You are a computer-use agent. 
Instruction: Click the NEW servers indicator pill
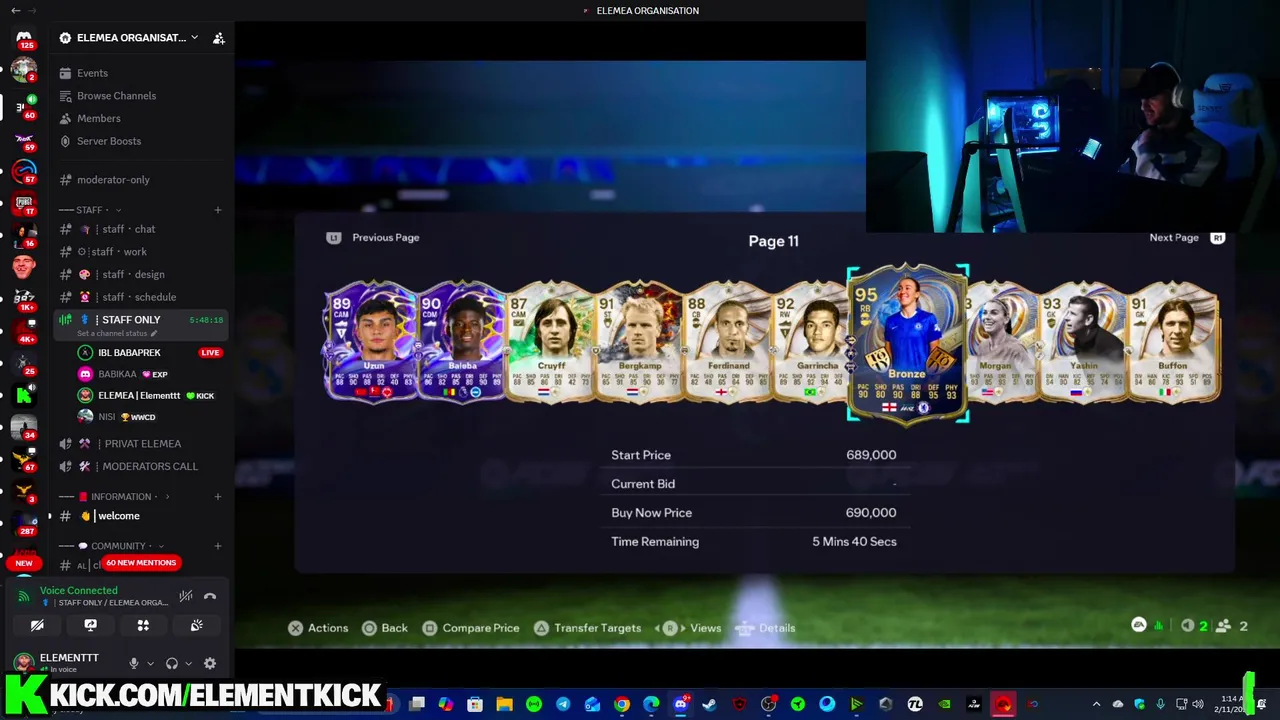24,563
